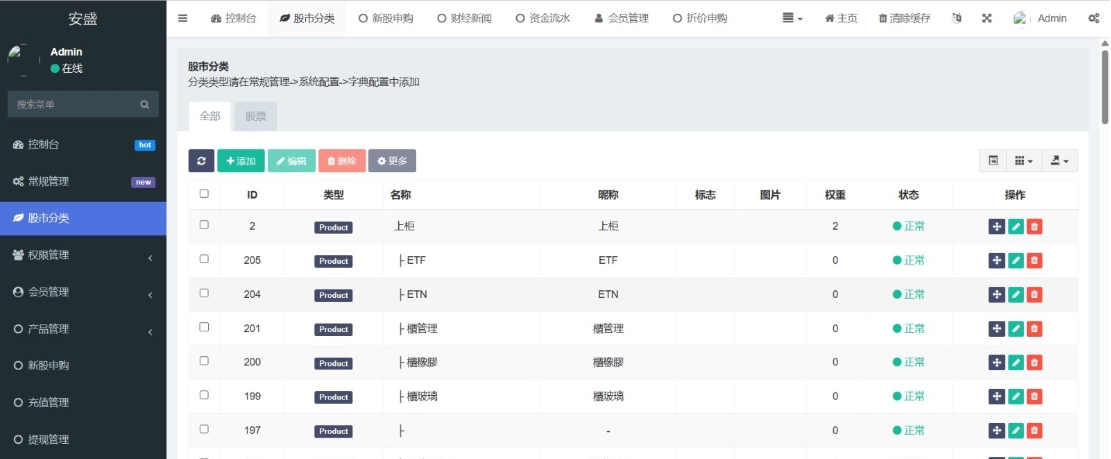The width and height of the screenshot is (1111, 459).
Task: Click the red delete icon for row ID 2
Action: 1034,227
